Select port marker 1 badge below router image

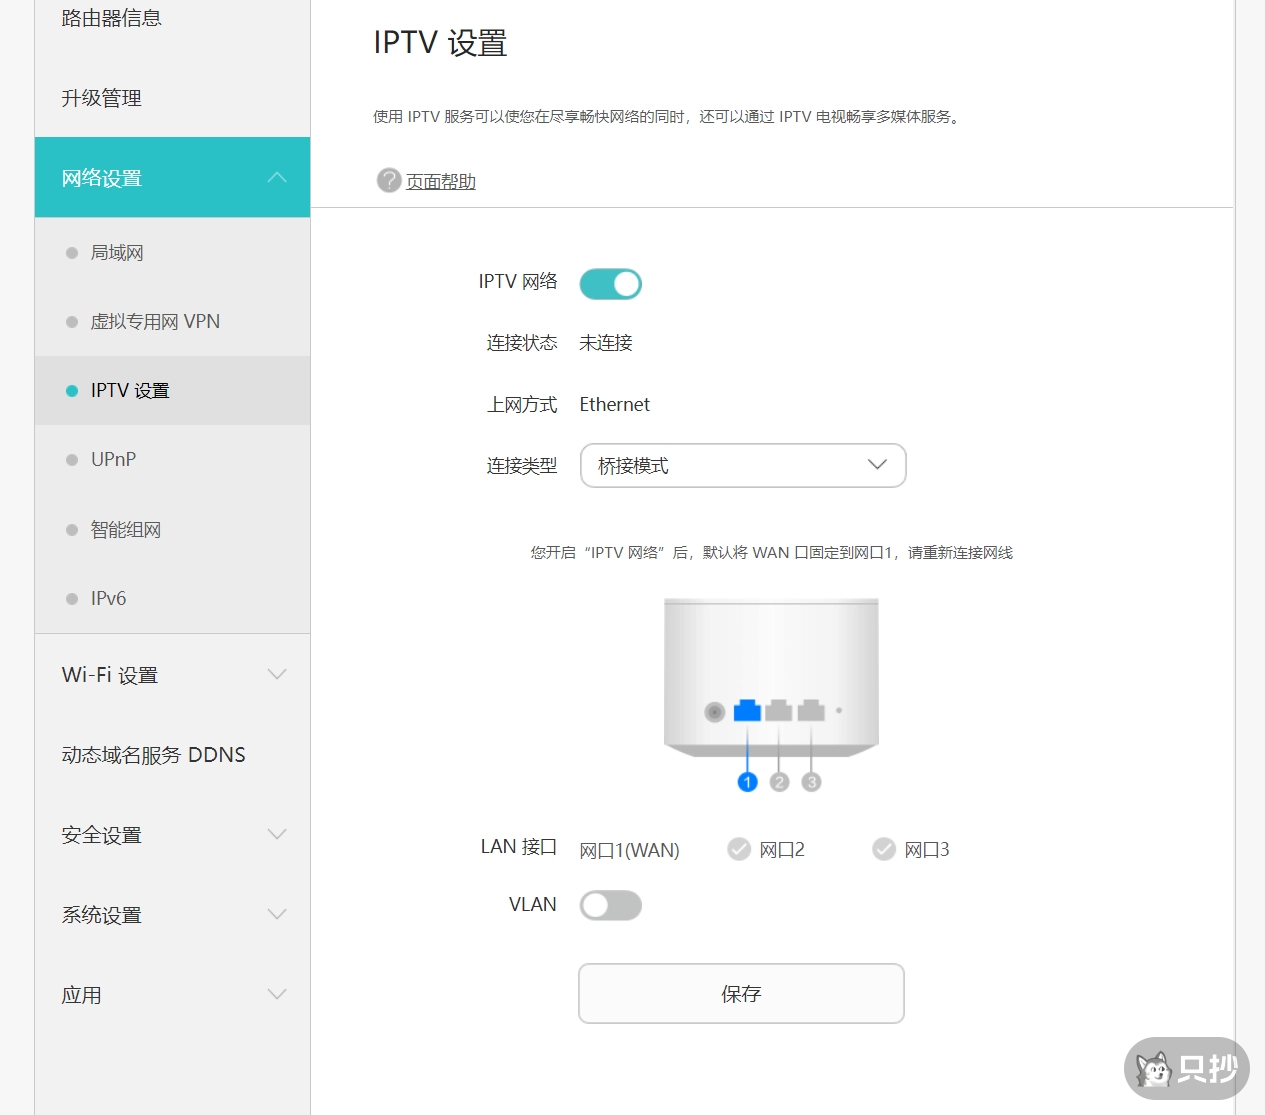point(747,782)
